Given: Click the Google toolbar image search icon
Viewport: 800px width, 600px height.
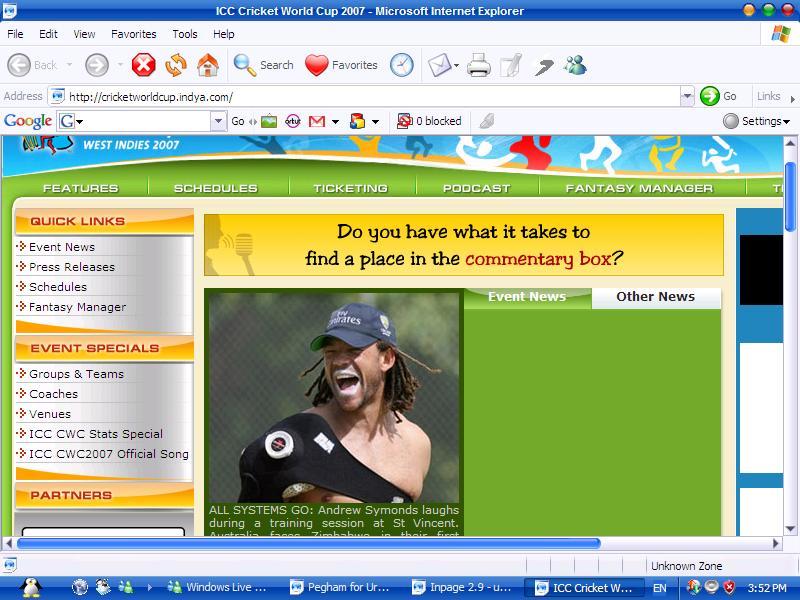Looking at the screenshot, I should pyautogui.click(x=269, y=121).
